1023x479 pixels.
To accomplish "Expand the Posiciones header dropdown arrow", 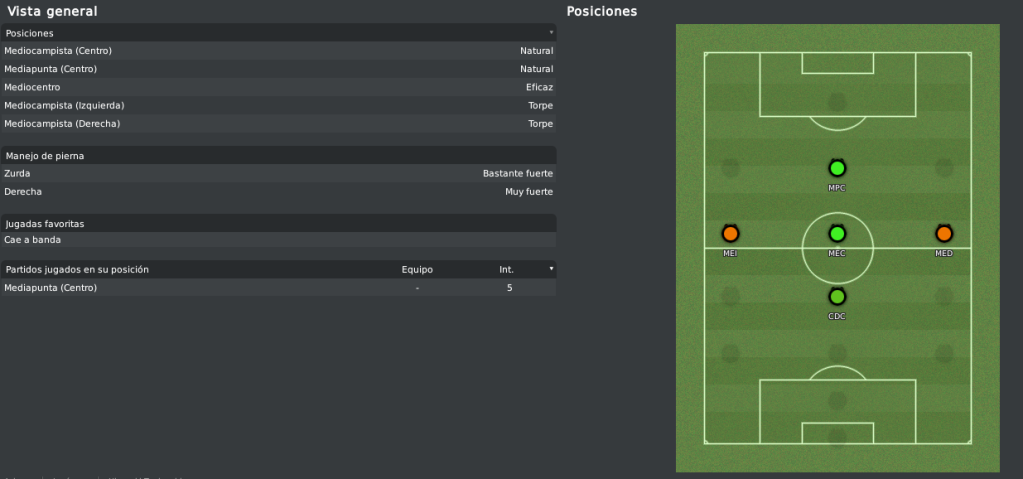I will (551, 32).
